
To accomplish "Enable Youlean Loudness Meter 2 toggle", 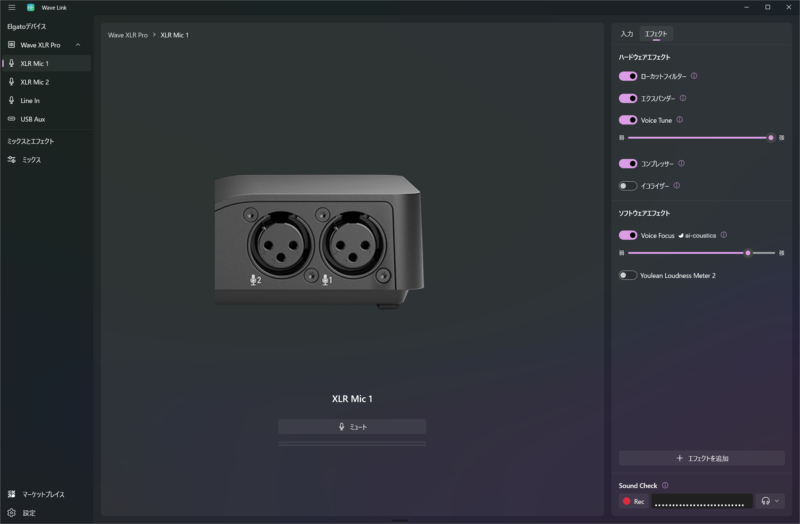I will coord(628,276).
